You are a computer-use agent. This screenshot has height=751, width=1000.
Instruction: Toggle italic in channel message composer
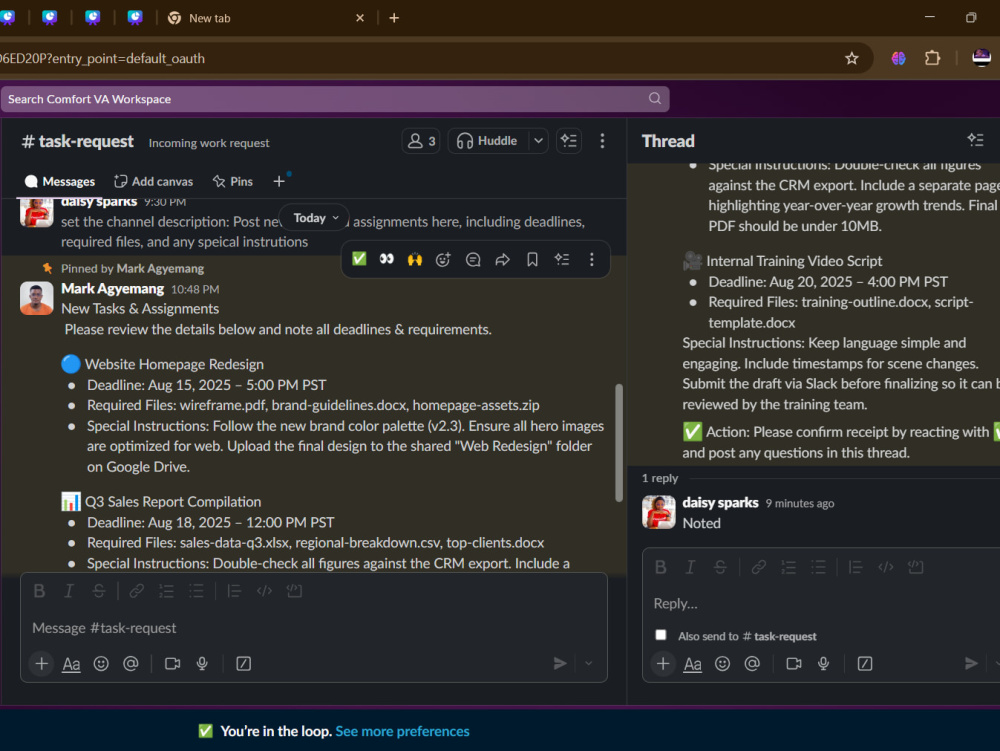pyautogui.click(x=69, y=591)
